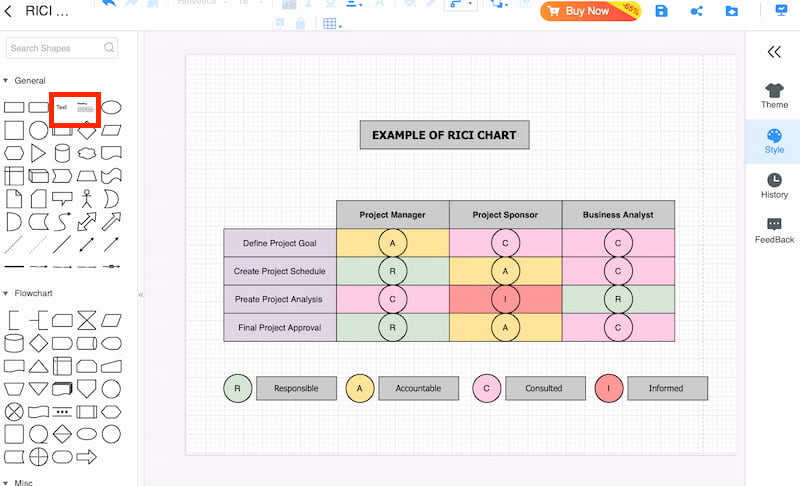Go back using the left arrow
This screenshot has width=800, height=486.
[9, 12]
